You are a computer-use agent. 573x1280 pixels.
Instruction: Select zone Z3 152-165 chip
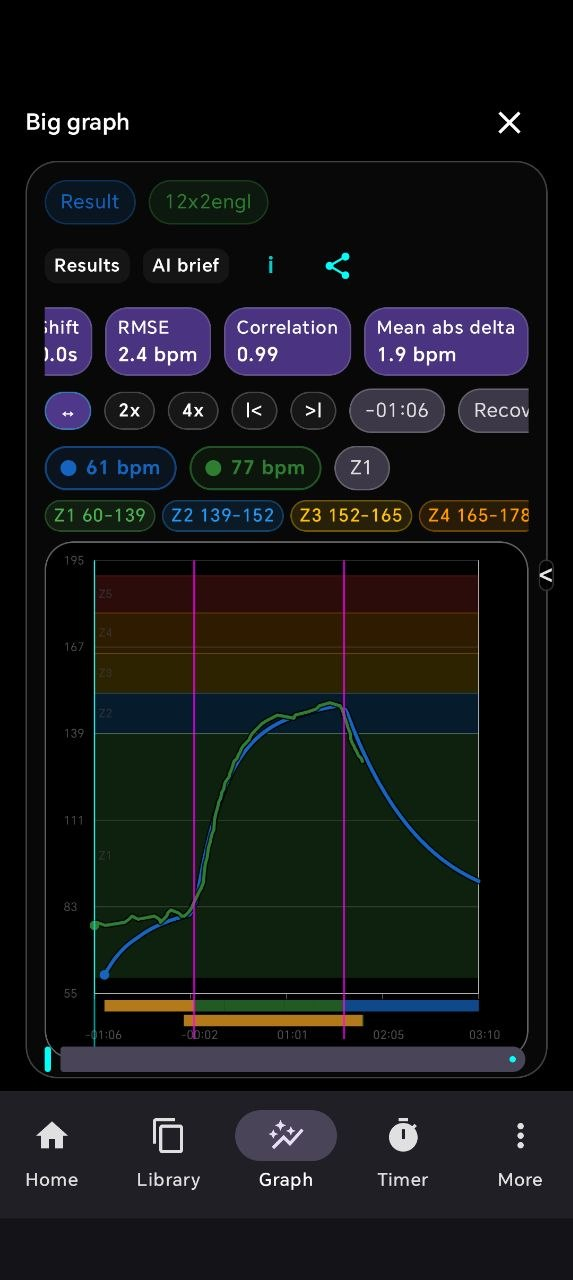pyautogui.click(x=351, y=516)
